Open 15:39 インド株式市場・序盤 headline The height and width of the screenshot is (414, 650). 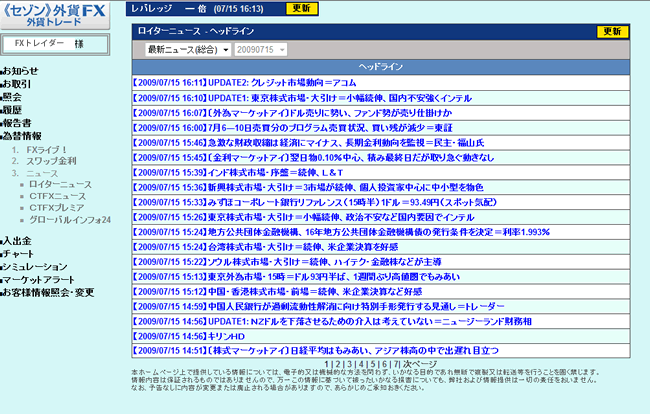click(238, 173)
